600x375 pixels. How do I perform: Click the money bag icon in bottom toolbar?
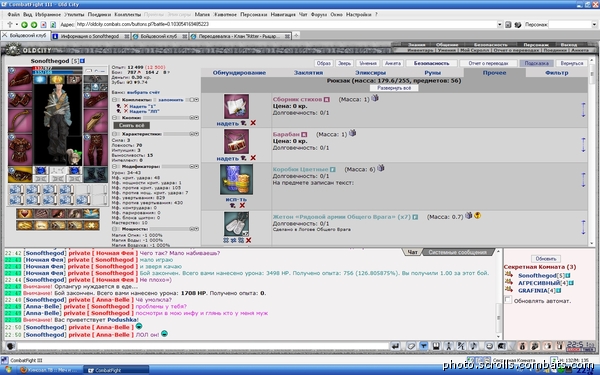tap(522, 346)
